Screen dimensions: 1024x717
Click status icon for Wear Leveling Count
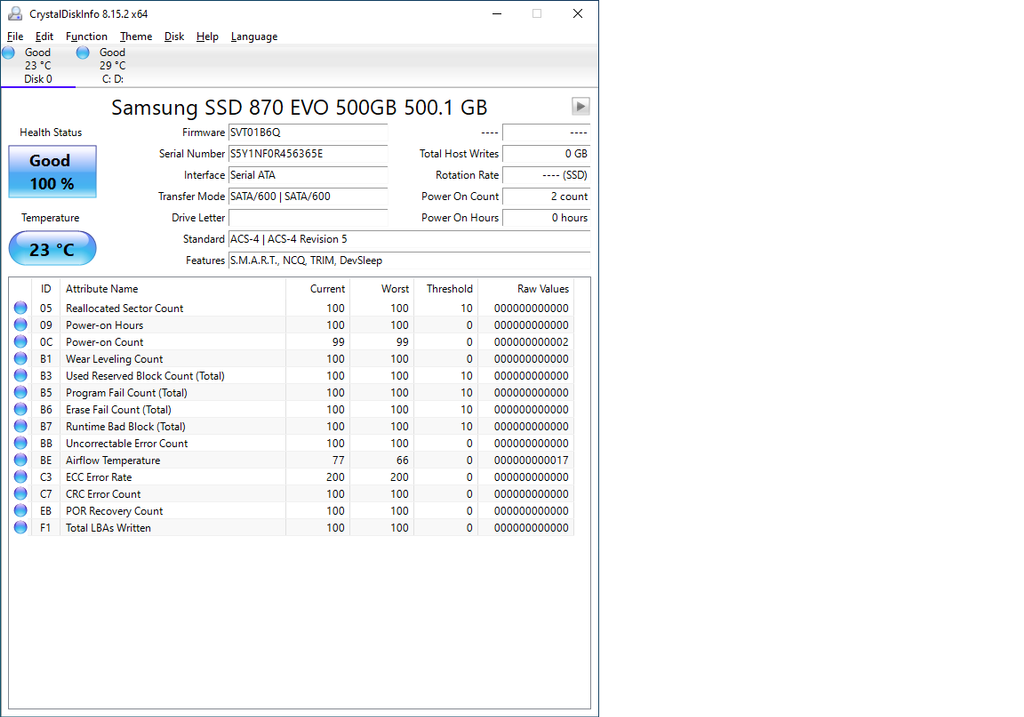(x=20, y=359)
